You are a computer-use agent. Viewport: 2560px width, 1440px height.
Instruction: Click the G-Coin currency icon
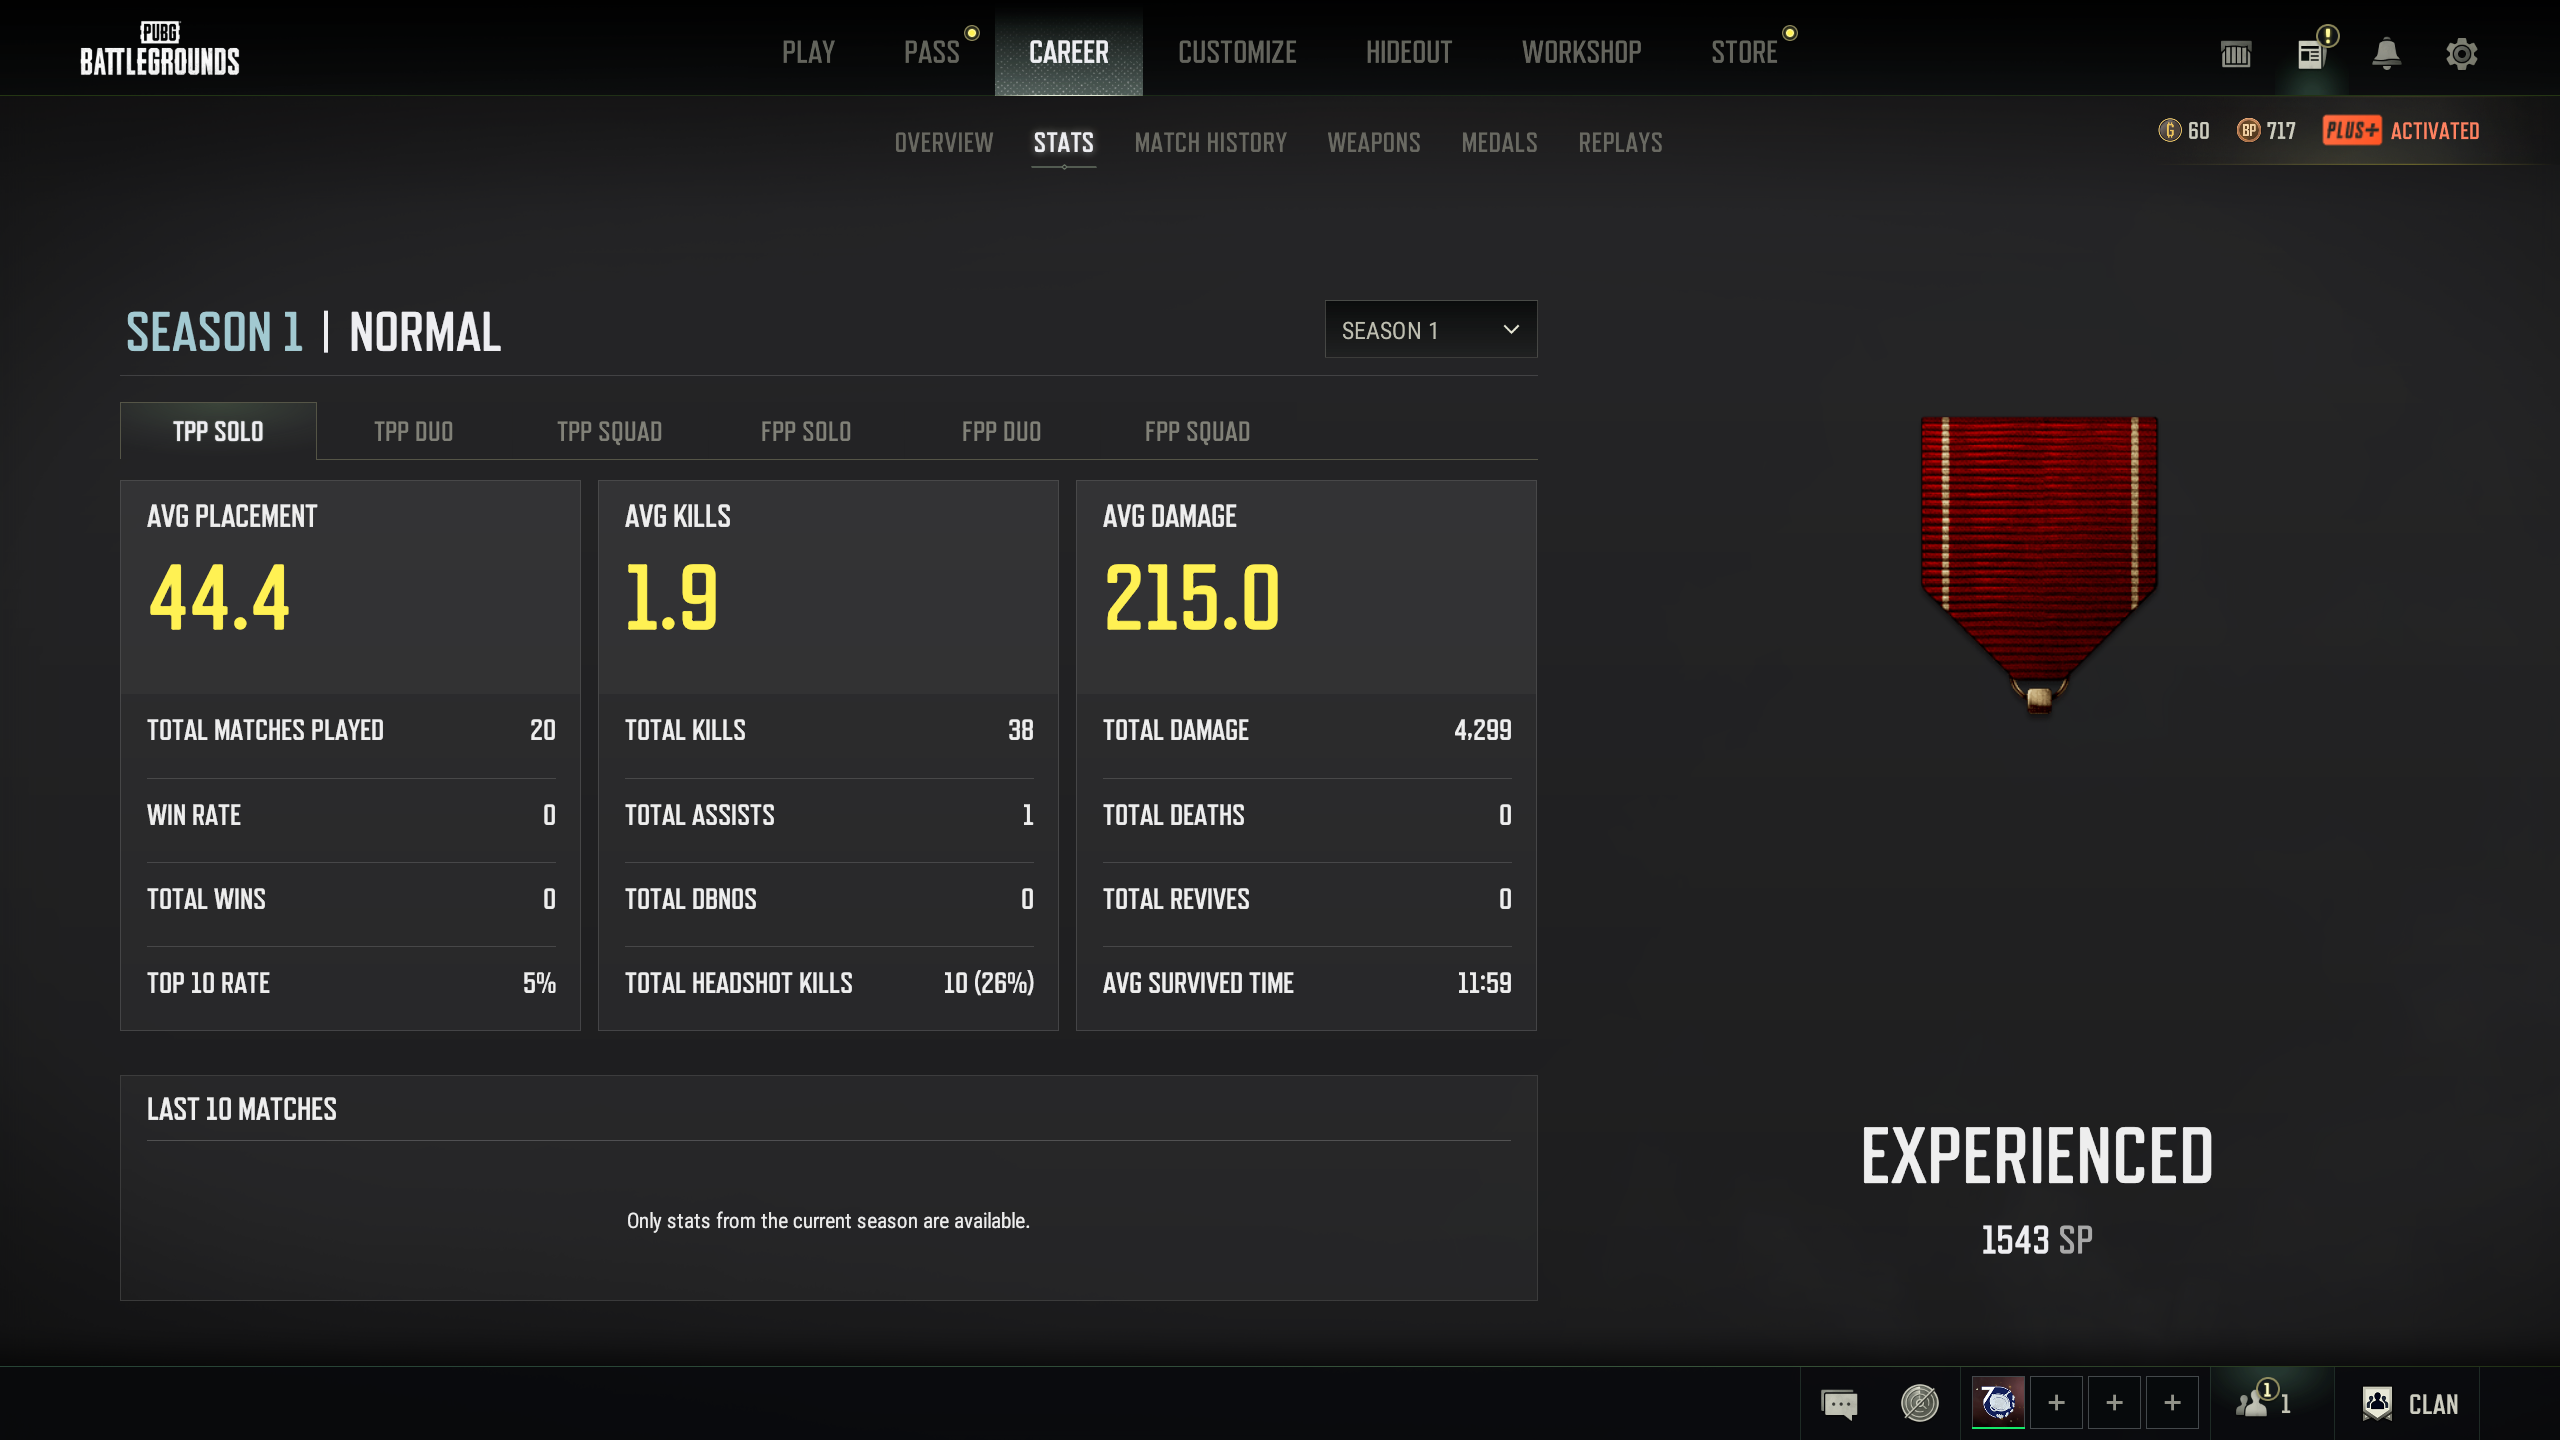[x=2169, y=131]
